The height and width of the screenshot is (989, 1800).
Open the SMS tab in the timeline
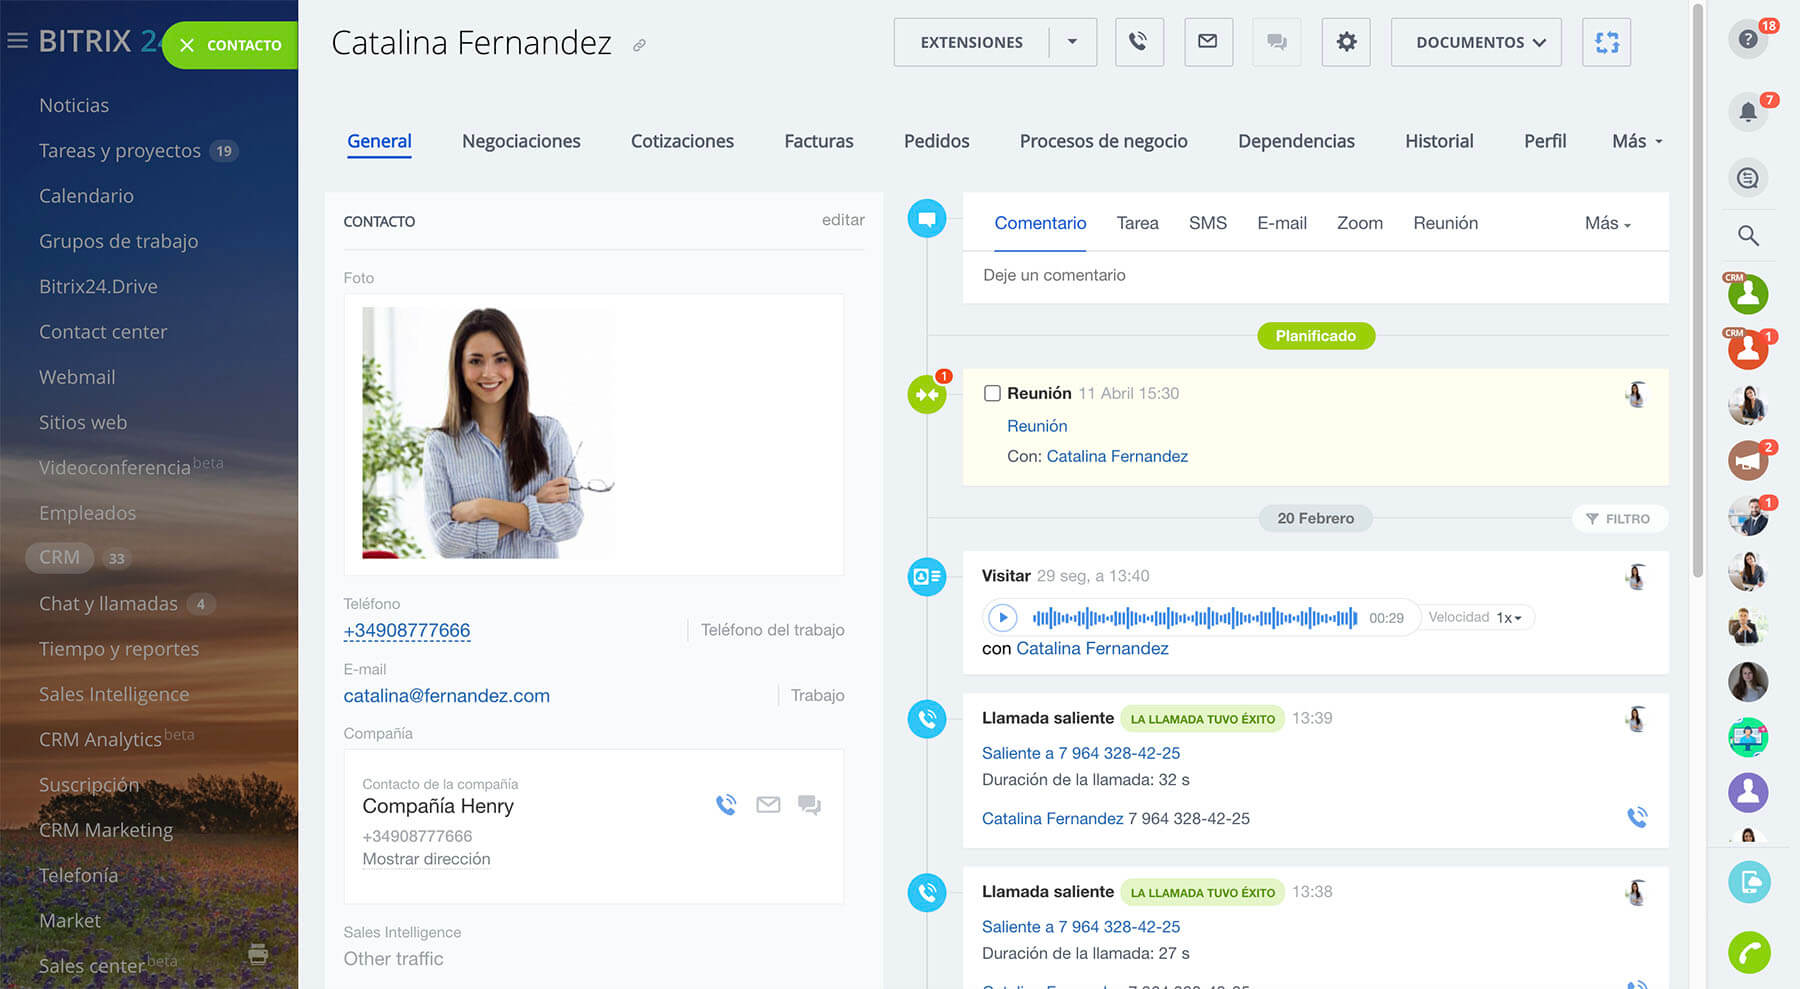1207,223
